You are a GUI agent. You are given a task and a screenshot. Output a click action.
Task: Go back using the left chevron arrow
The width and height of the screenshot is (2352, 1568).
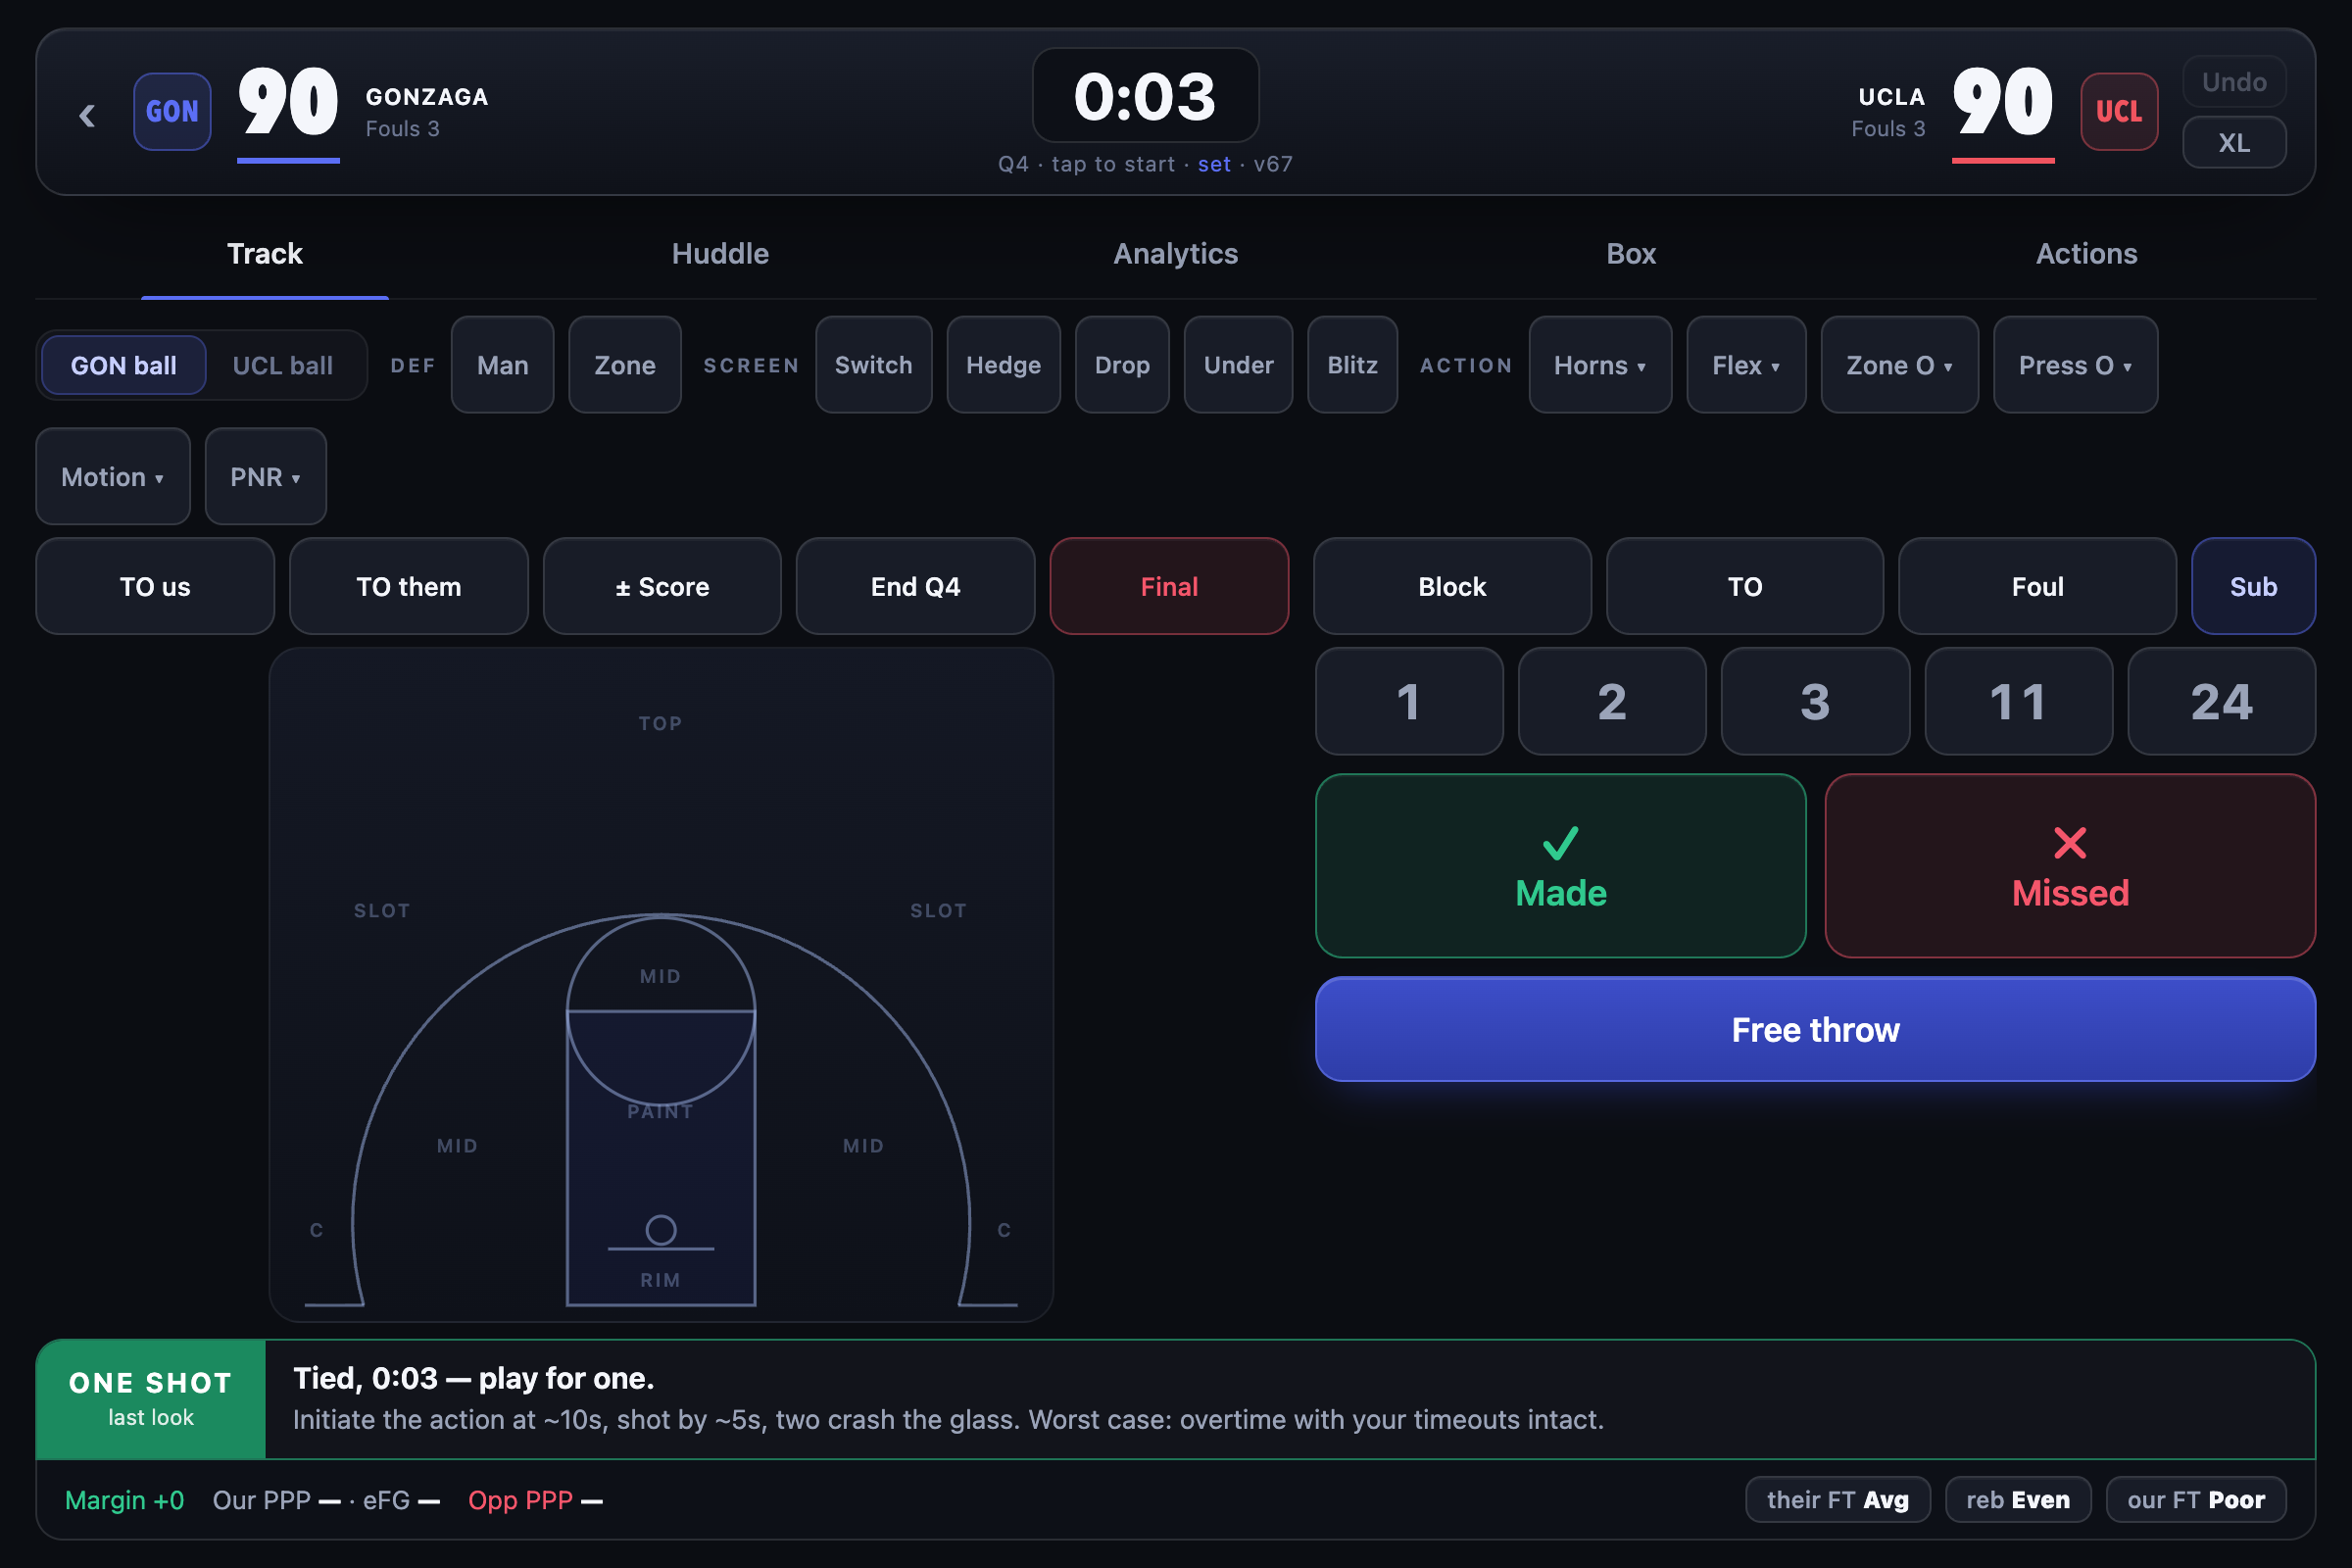[x=87, y=115]
